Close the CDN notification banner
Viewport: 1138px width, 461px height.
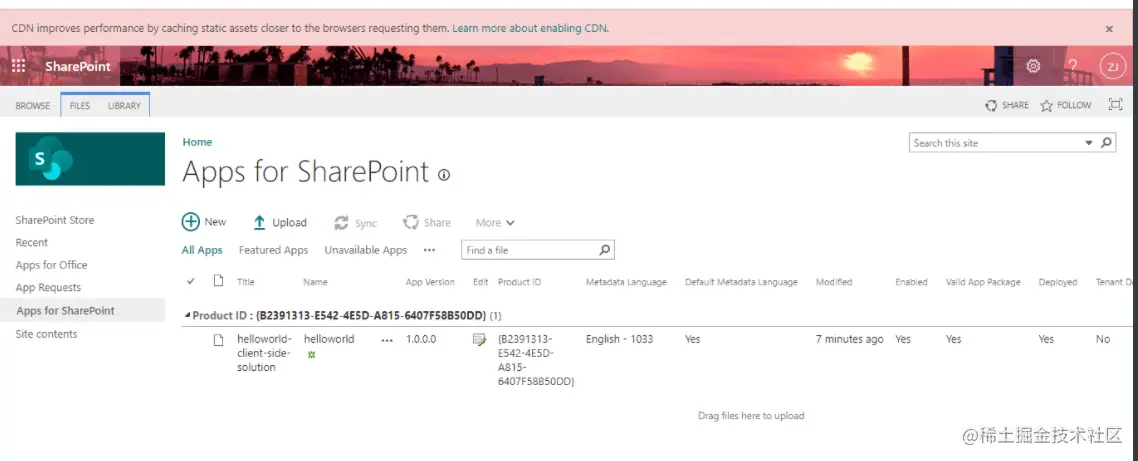point(1109,29)
